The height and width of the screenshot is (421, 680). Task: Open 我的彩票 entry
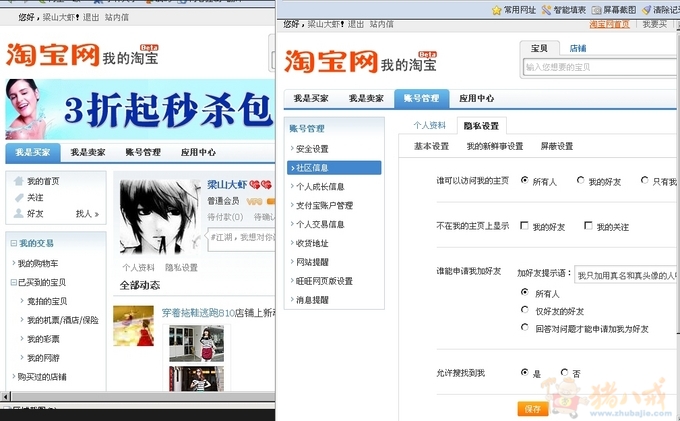tap(43, 339)
